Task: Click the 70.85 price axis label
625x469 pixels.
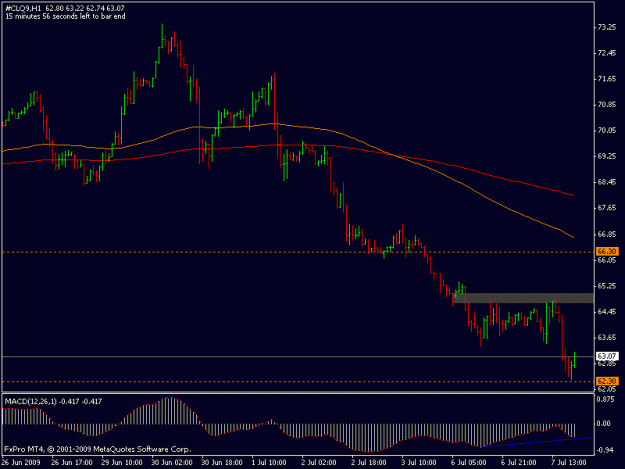Action: pyautogui.click(x=607, y=105)
